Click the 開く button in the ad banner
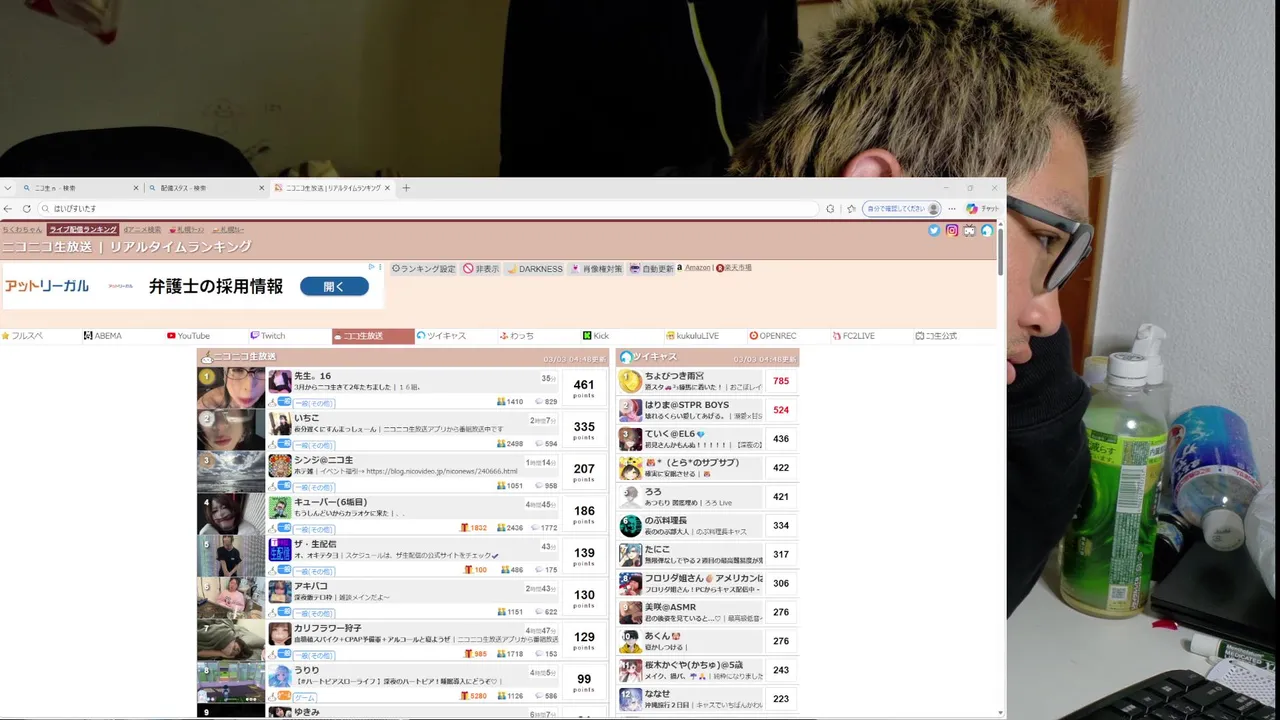 click(334, 287)
